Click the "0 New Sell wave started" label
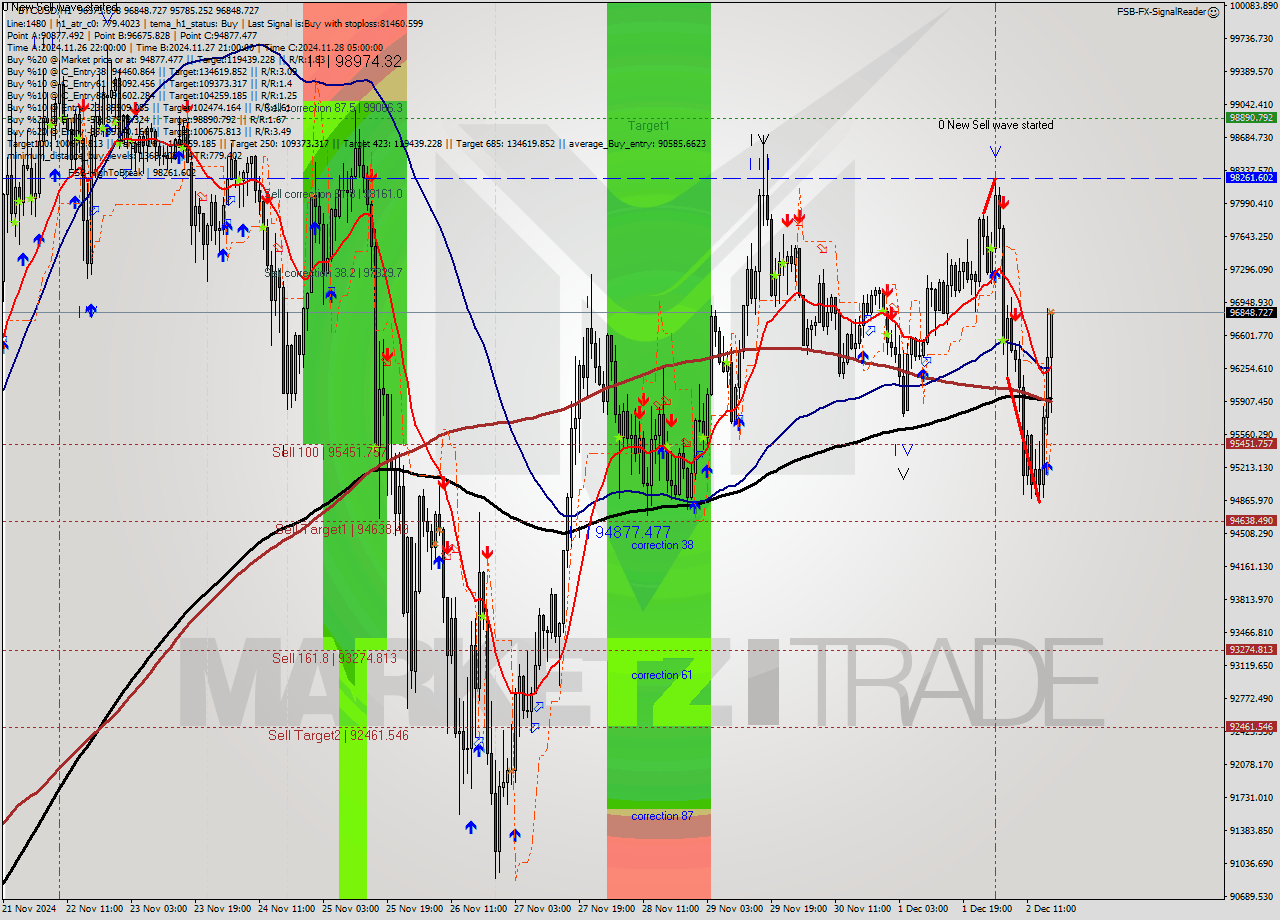Screen dimensions: 1280x920 pos(995,125)
